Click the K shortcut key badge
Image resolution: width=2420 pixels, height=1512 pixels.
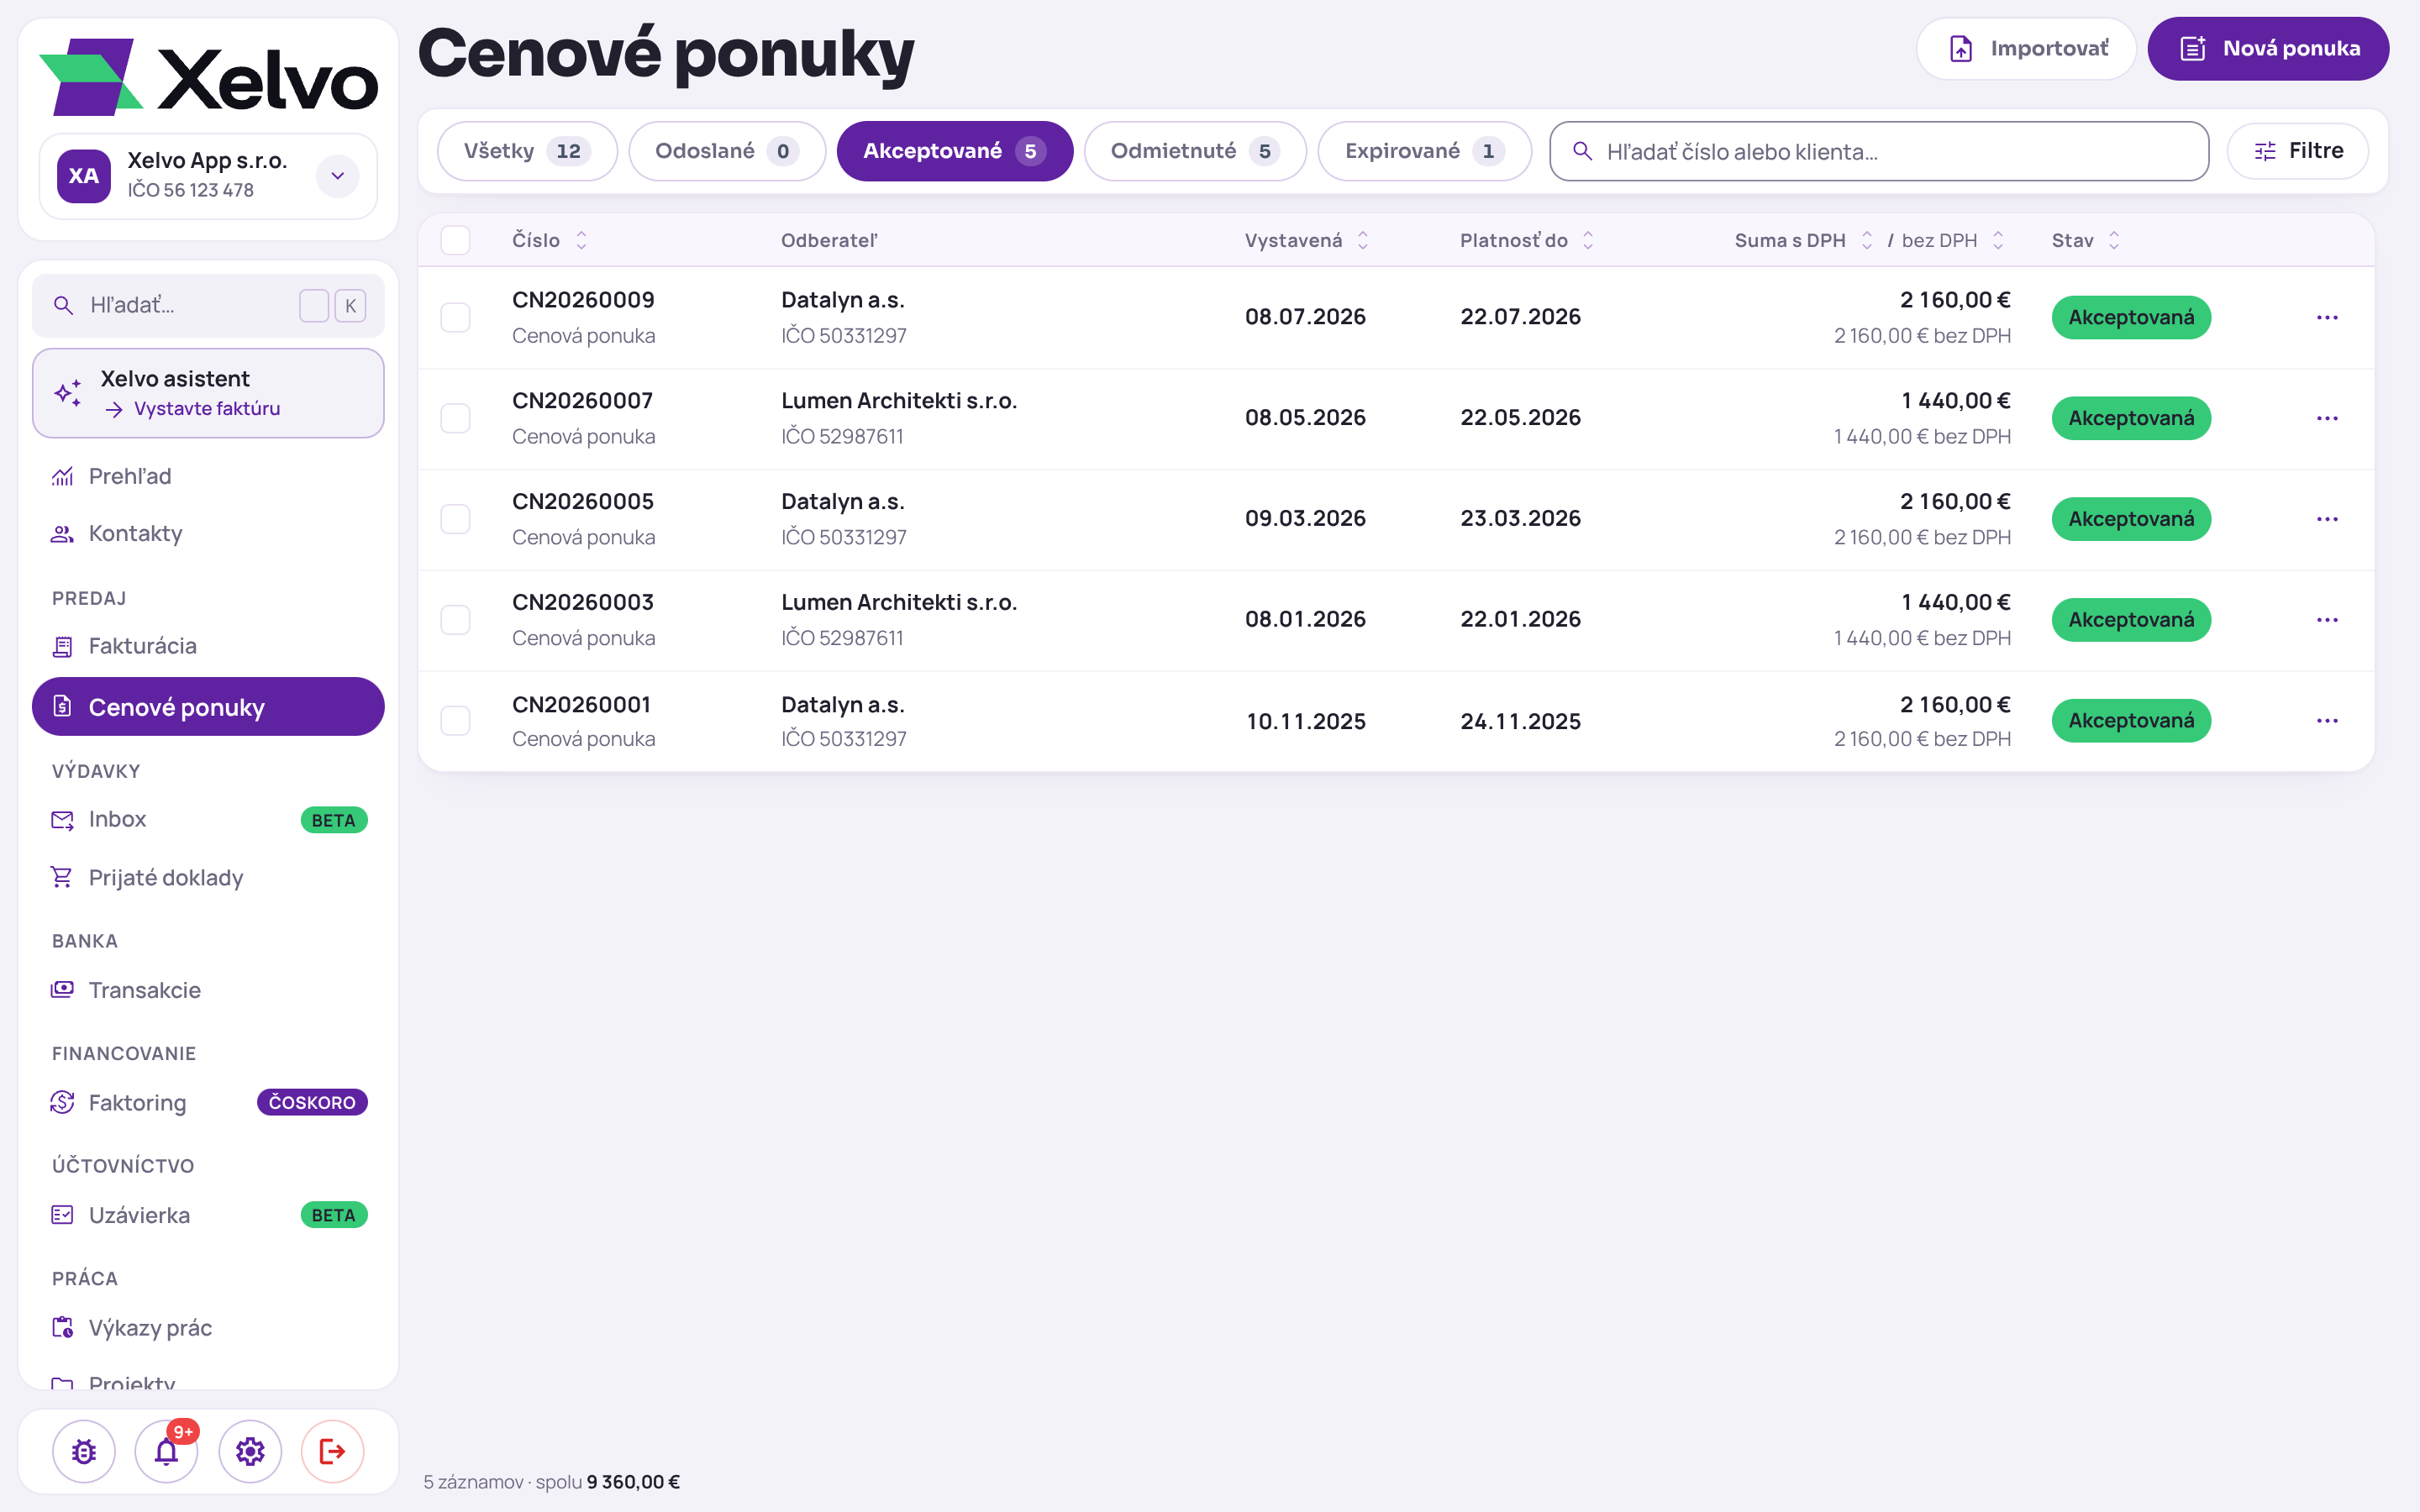[350, 306]
